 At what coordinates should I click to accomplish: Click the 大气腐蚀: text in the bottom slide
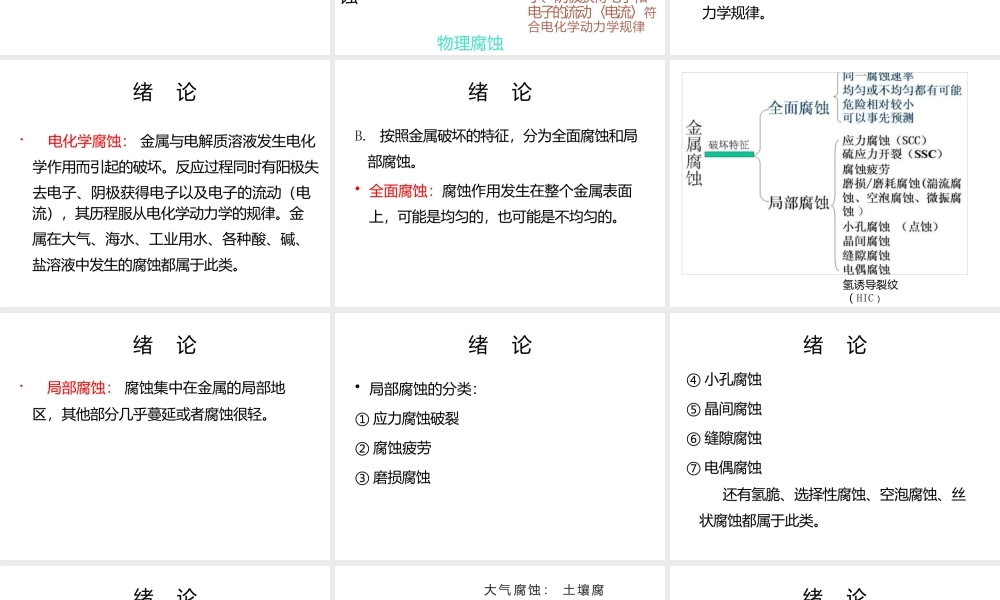point(517,590)
